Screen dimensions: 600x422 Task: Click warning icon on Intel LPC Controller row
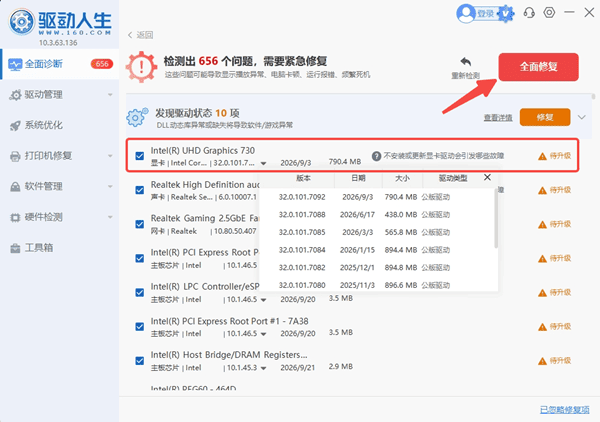click(x=542, y=293)
